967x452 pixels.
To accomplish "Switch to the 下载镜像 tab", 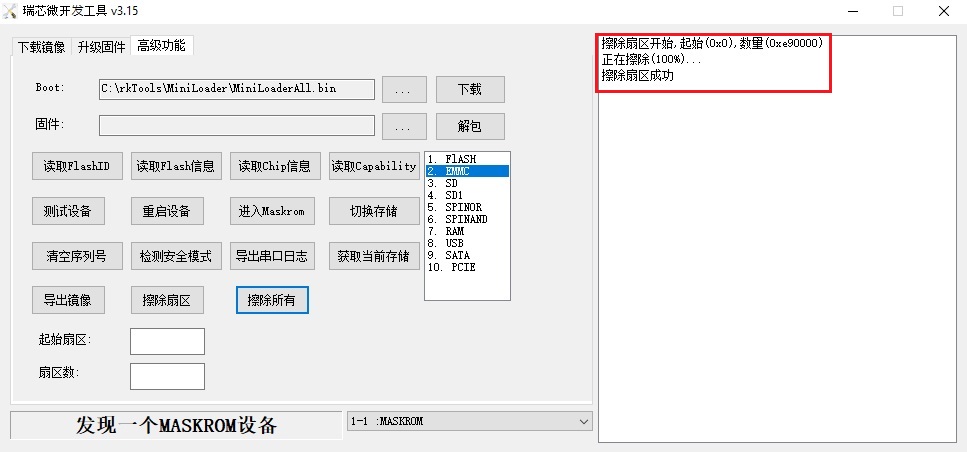I will (41, 47).
